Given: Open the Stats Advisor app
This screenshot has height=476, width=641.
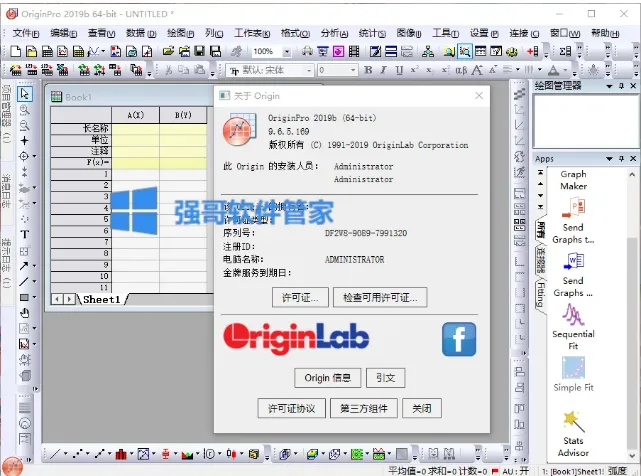Looking at the screenshot, I should 573,434.
